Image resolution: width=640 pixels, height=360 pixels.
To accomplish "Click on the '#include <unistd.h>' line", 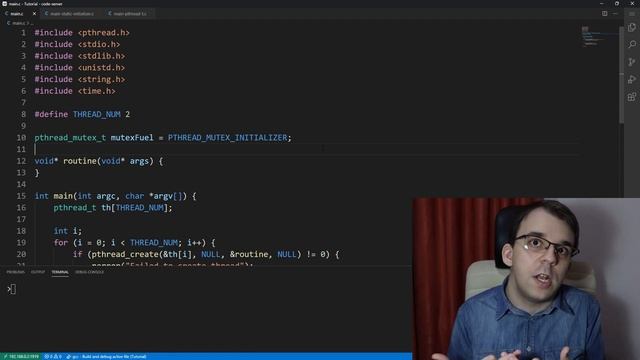I will pyautogui.click(x=80, y=68).
